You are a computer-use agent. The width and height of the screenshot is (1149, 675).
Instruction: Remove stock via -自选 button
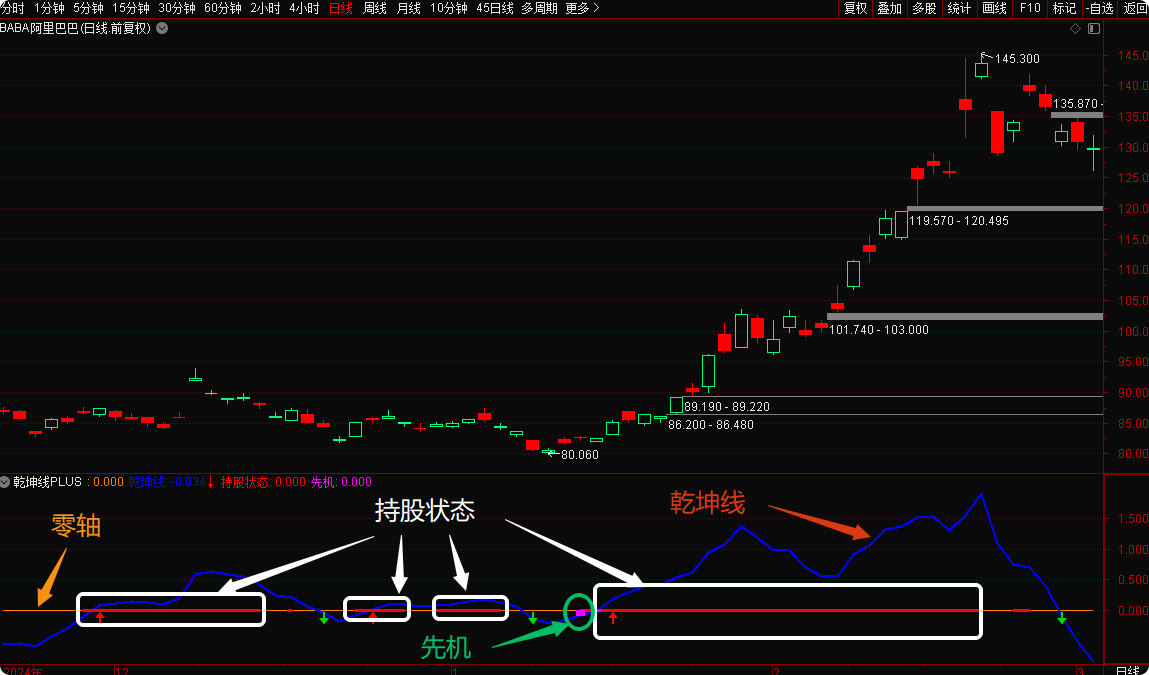coord(1100,8)
